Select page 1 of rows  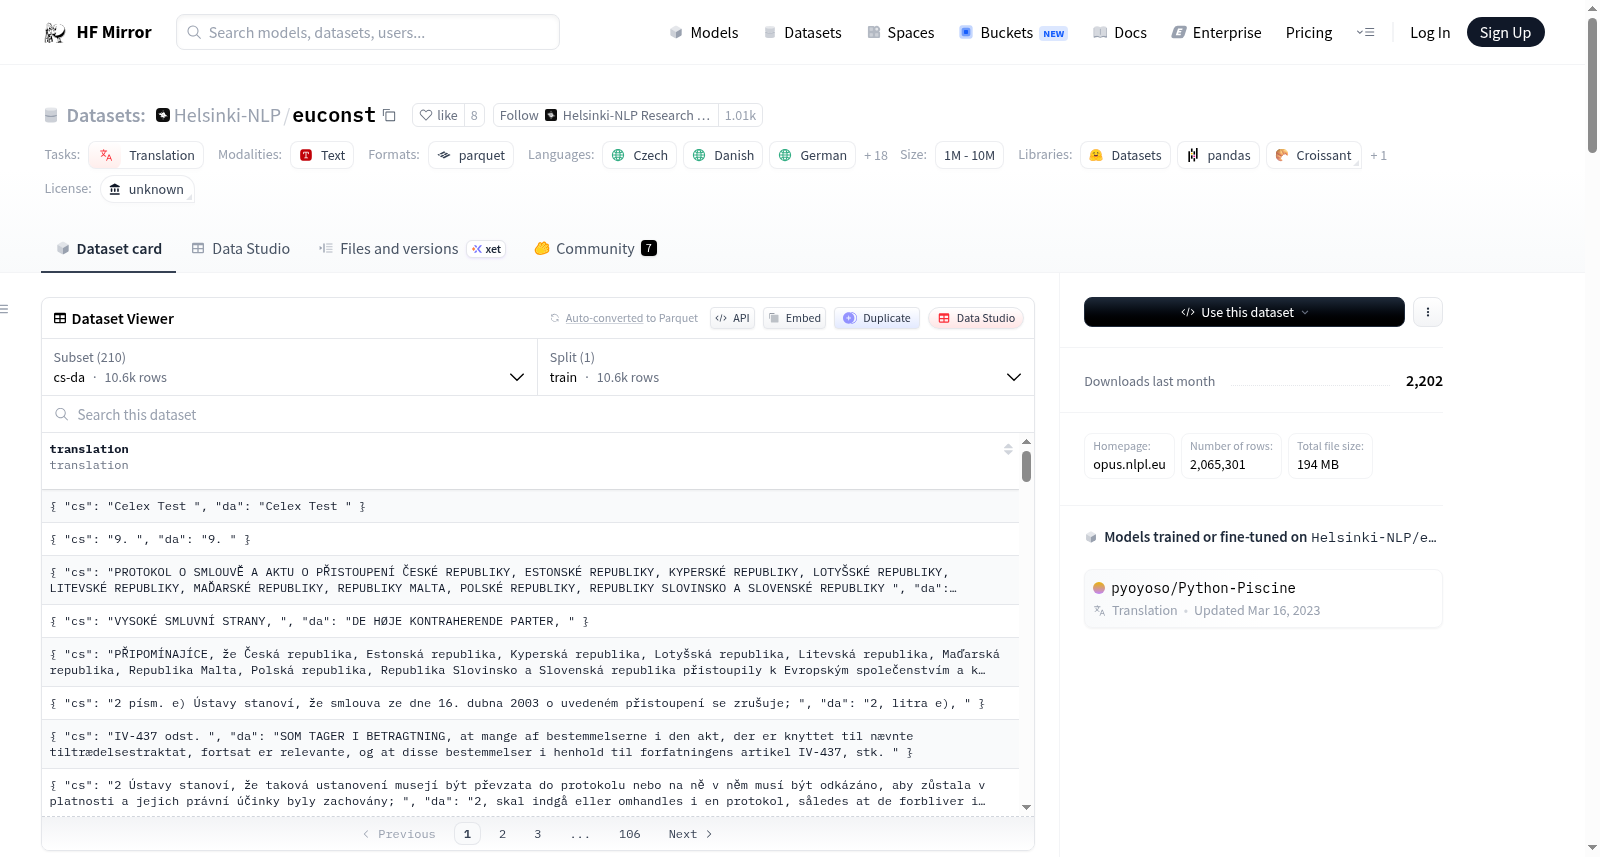[x=467, y=834]
